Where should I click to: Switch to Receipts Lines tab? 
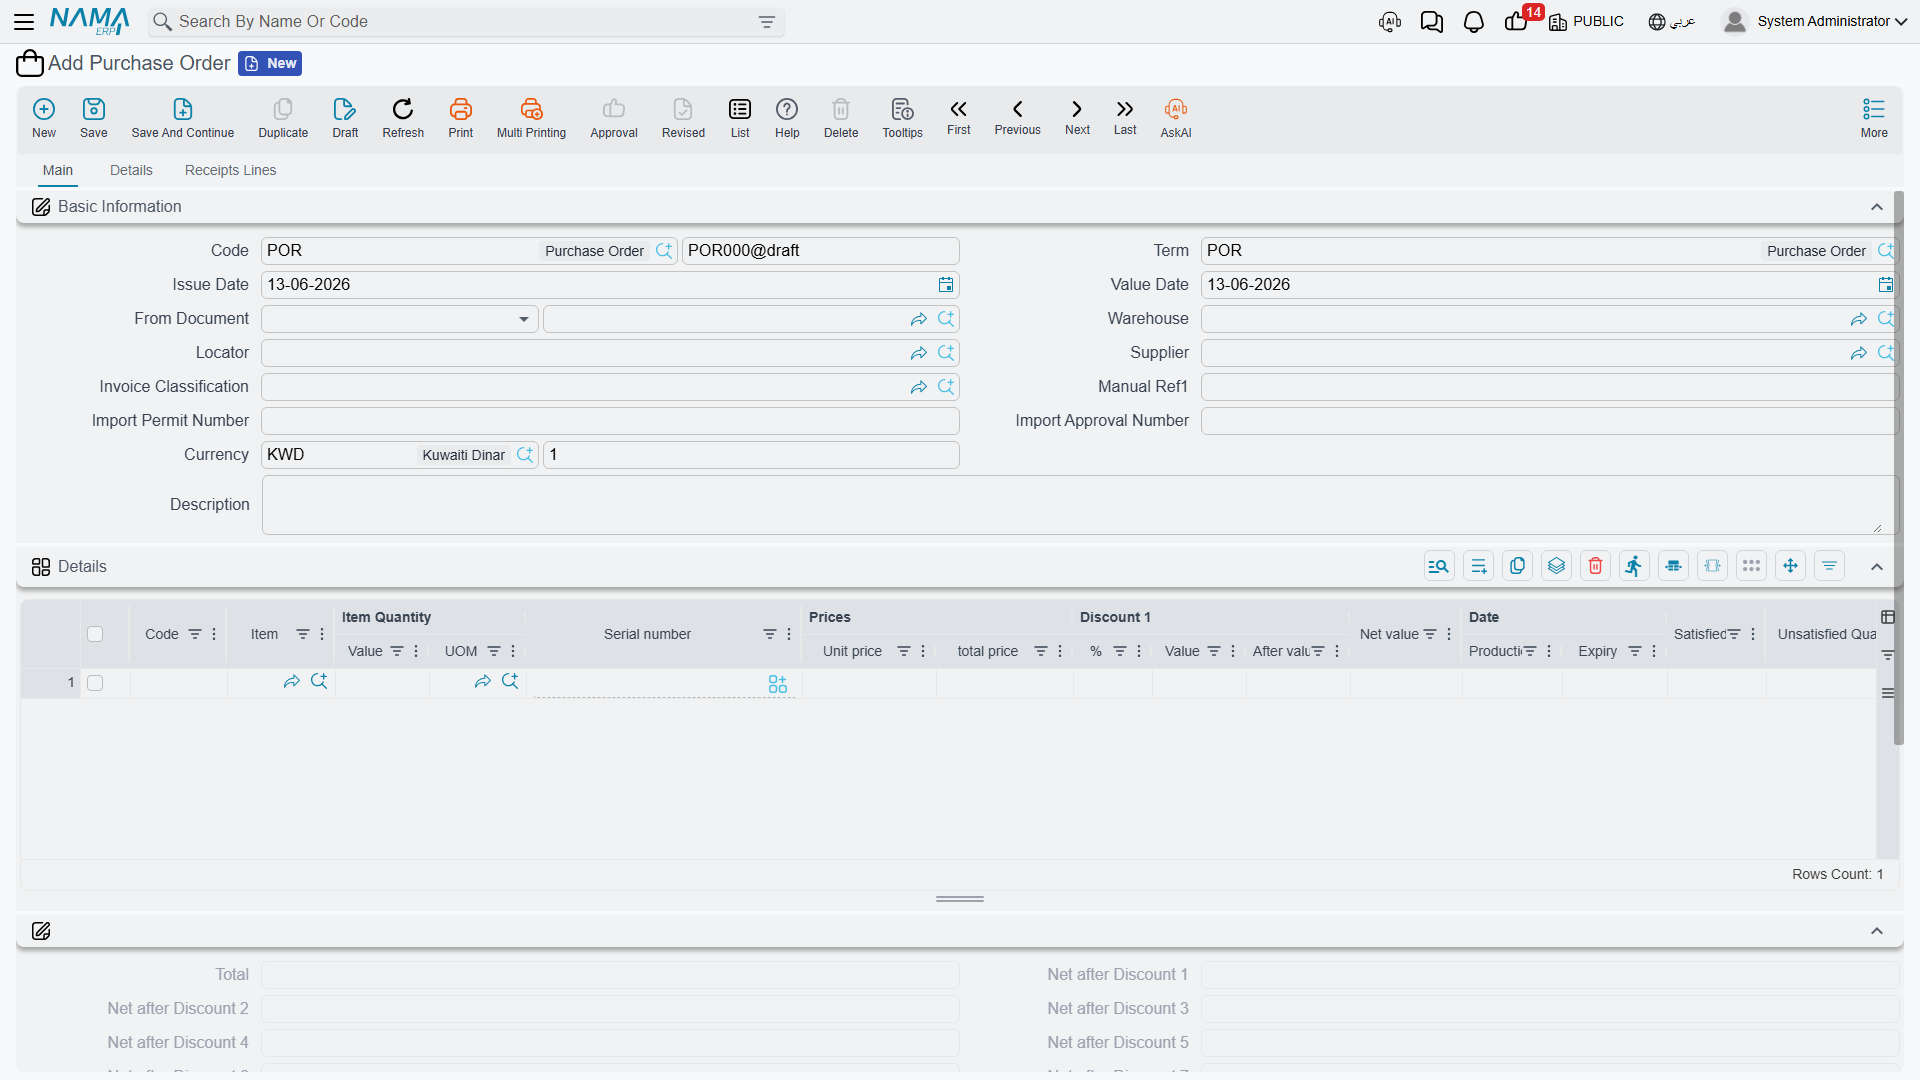[230, 170]
